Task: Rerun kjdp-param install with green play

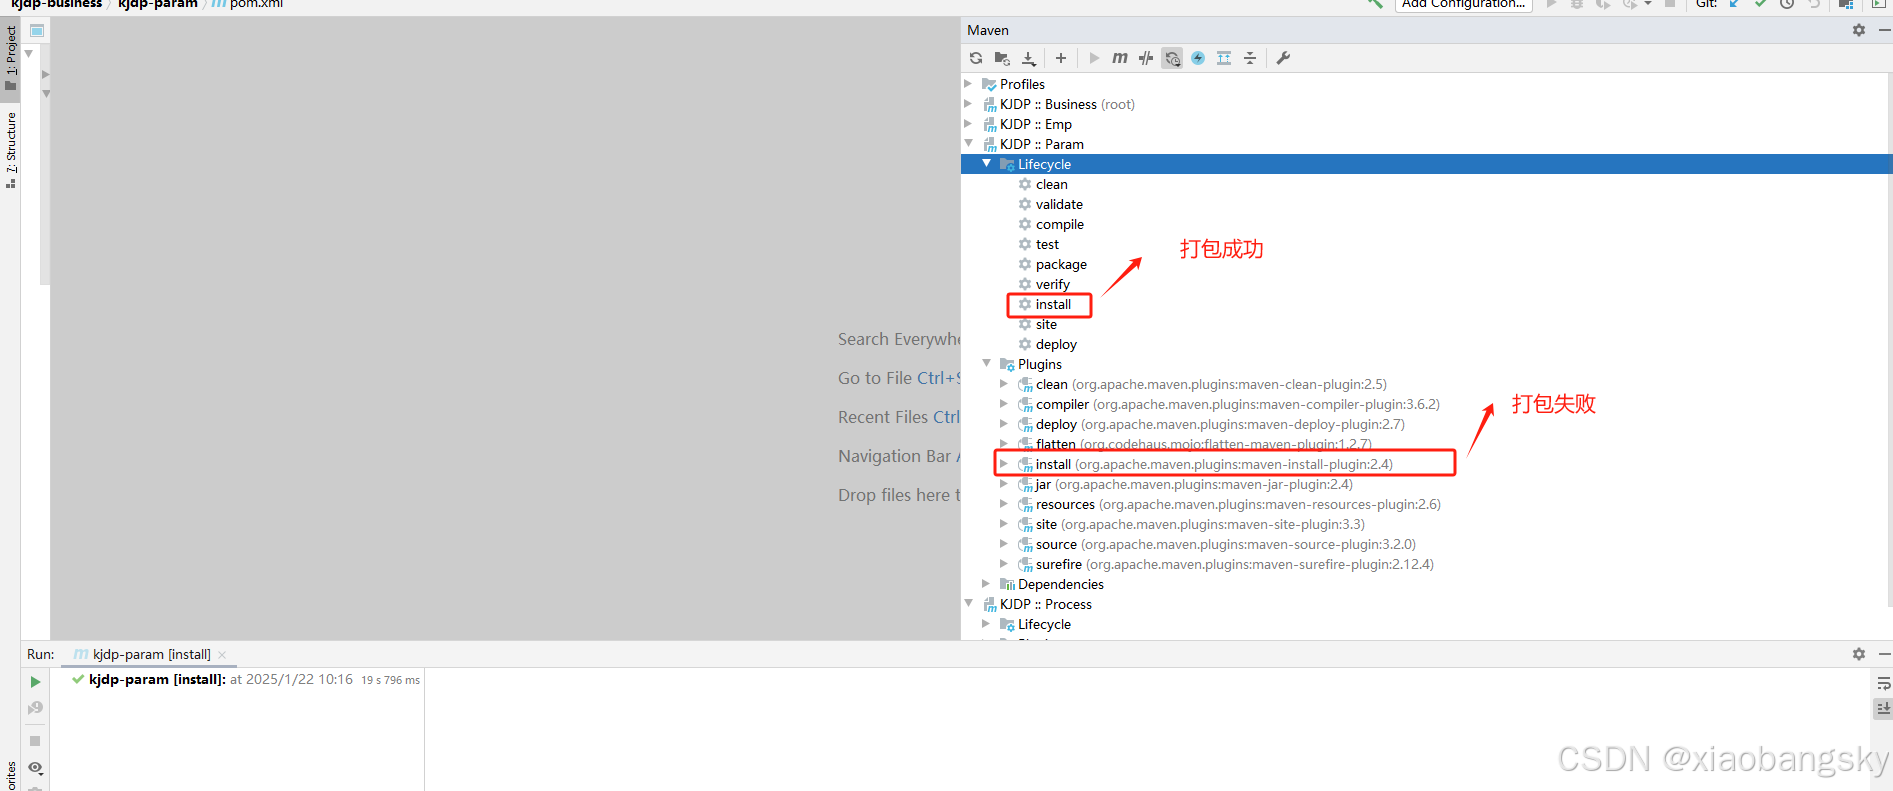Action: click(35, 682)
